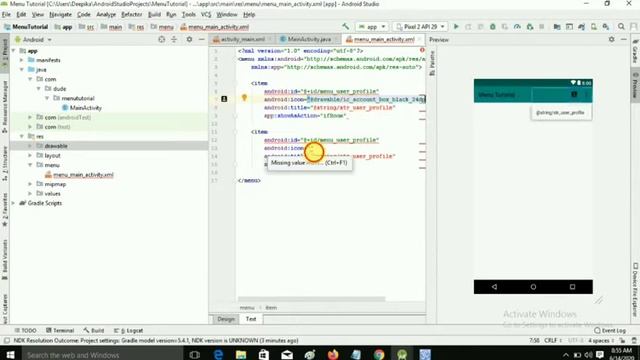Open the SDK Manager toolbar icon
This screenshot has height=360, width=640.
pos(606,27)
